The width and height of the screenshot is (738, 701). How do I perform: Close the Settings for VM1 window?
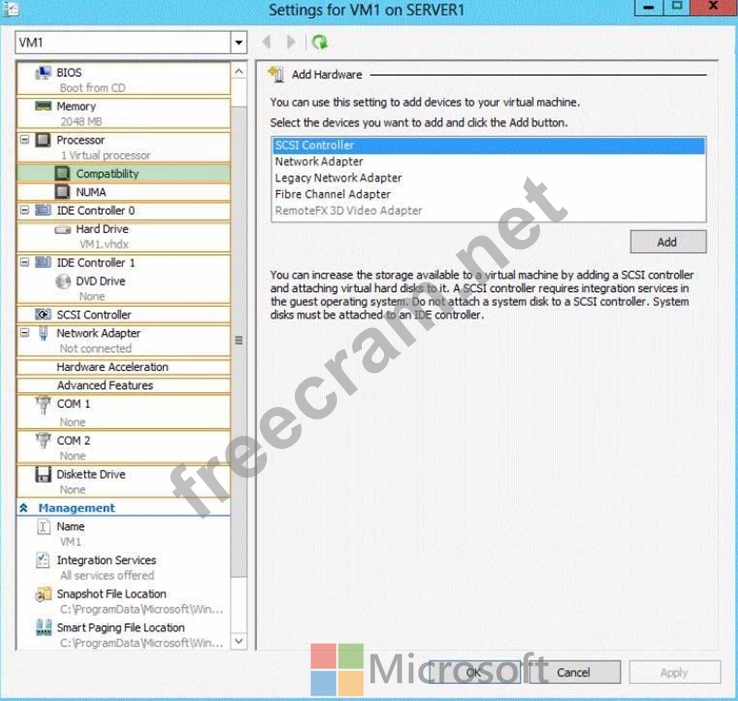click(714, 7)
